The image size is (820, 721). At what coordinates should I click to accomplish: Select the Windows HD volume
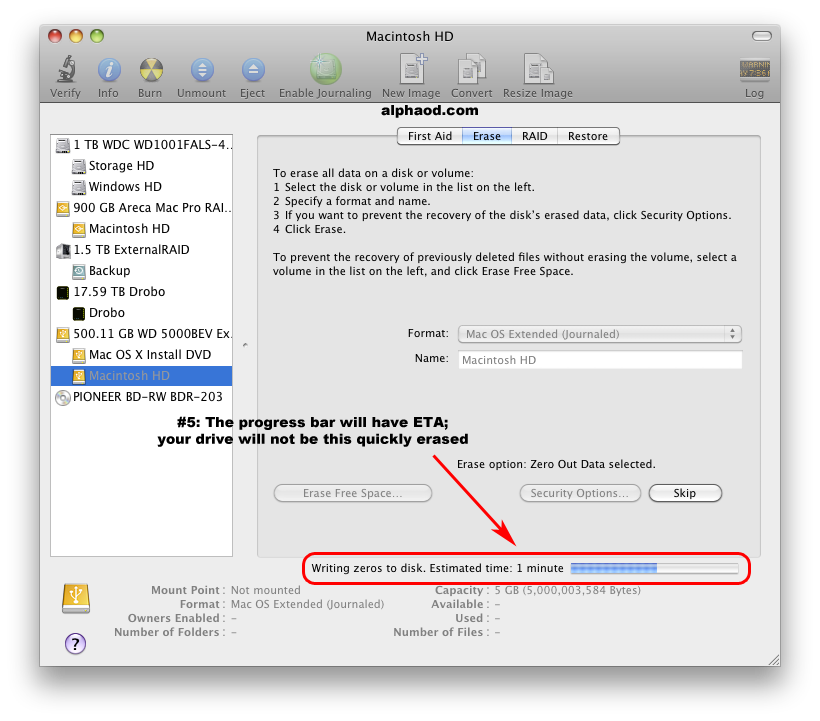[142, 187]
